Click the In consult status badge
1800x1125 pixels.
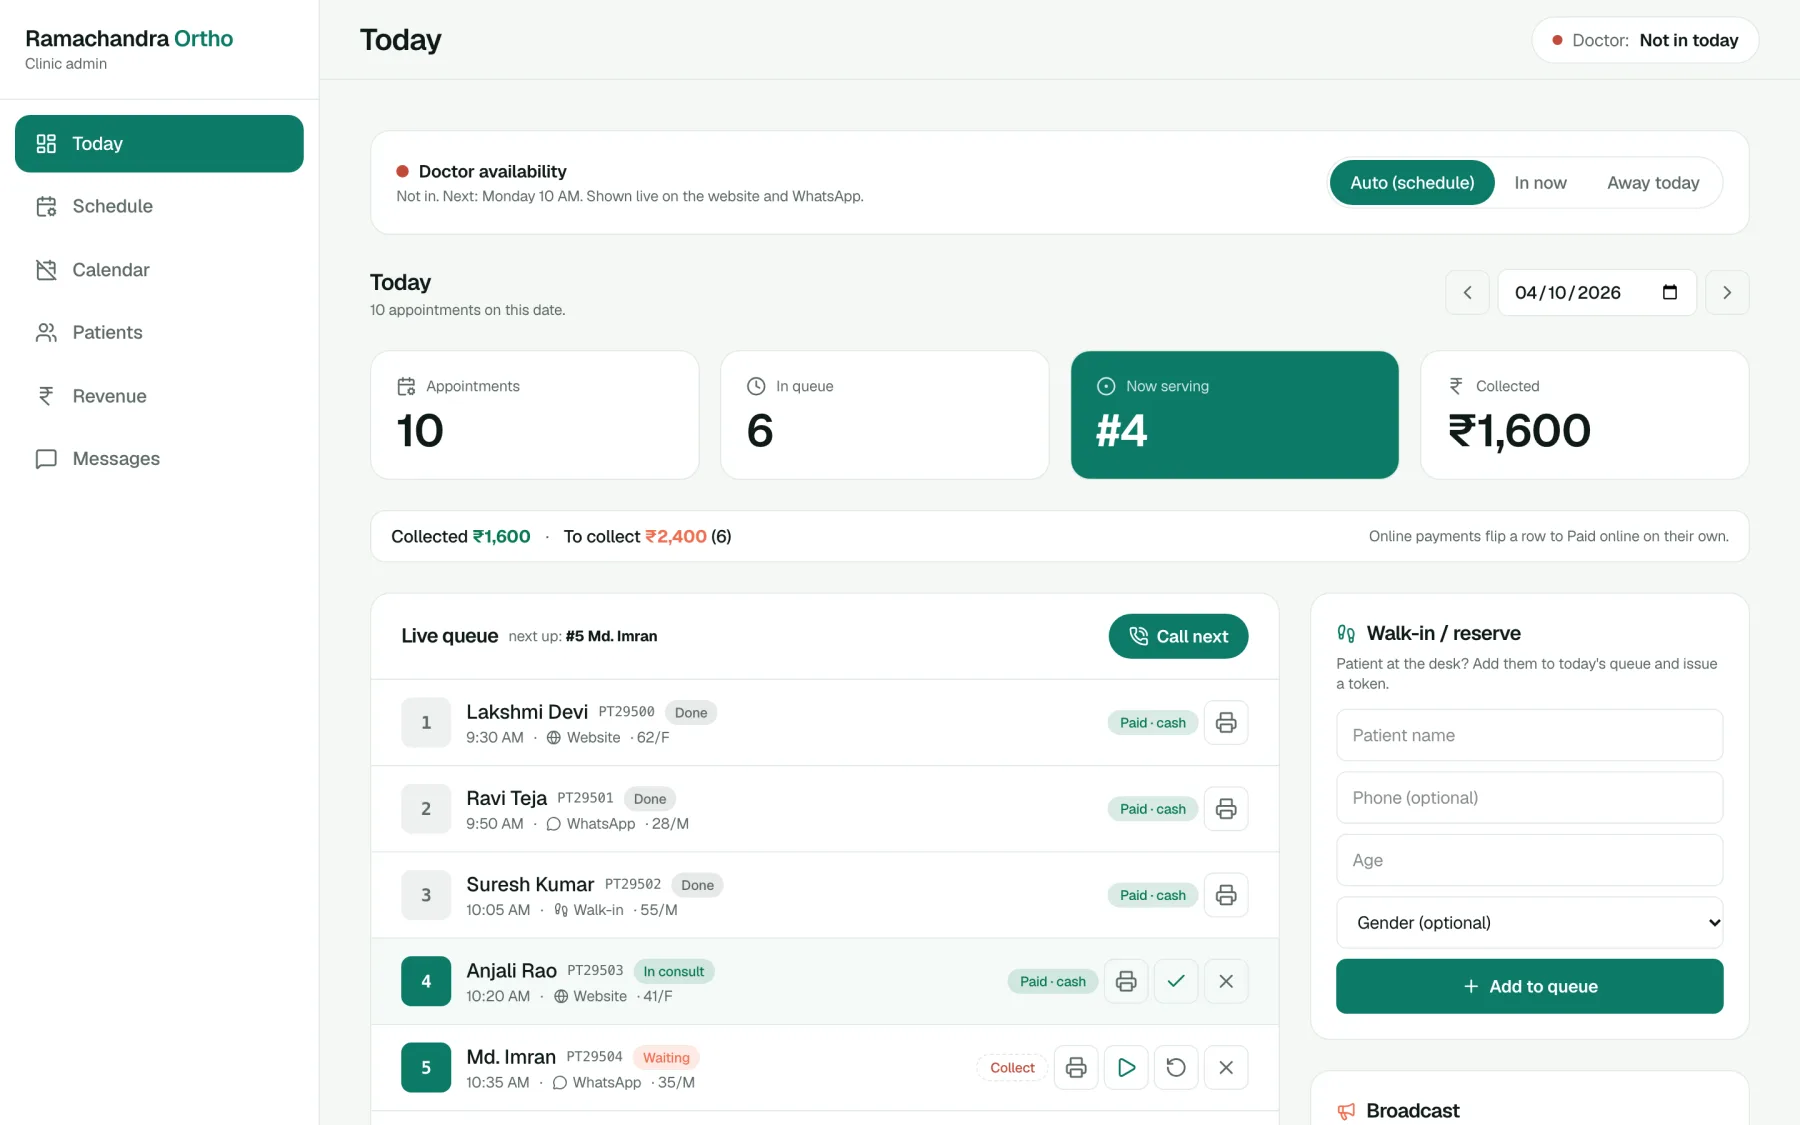point(673,971)
